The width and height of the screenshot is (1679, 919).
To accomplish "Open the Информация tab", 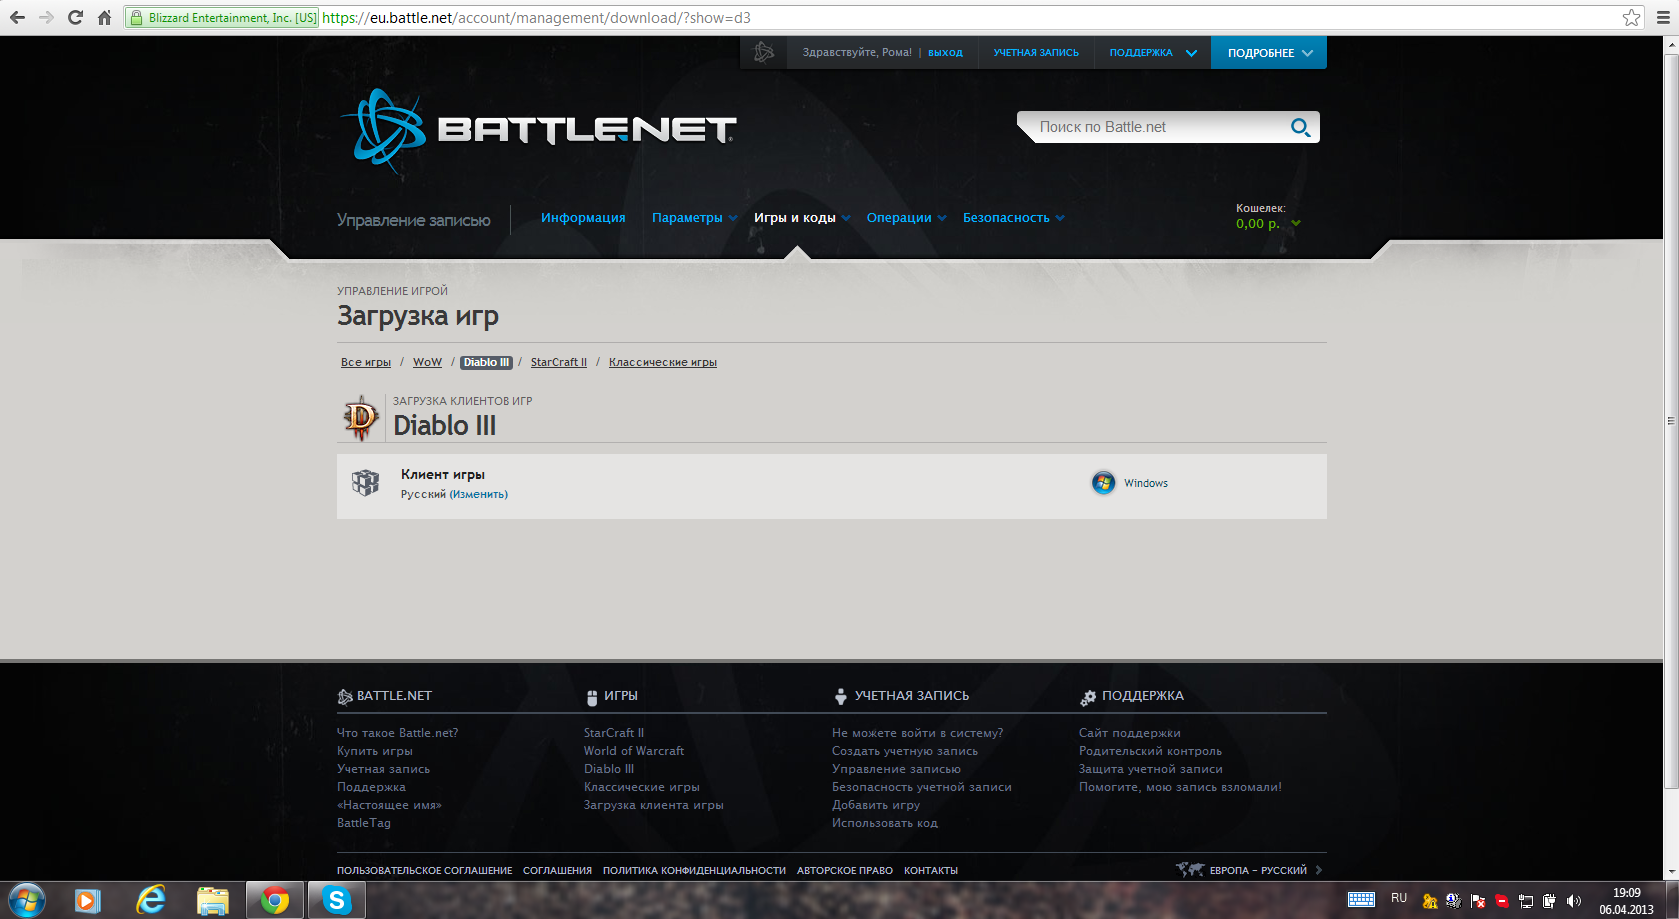I will [583, 218].
